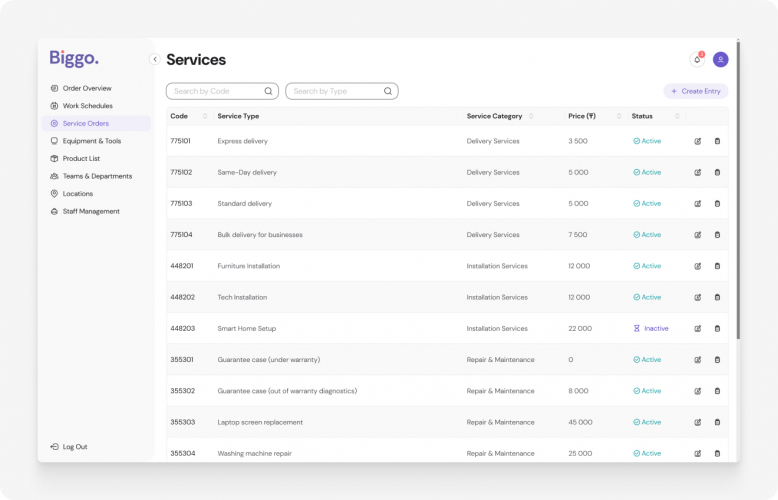This screenshot has height=500, width=778.
Task: Delete the Tech Installation entry
Action: click(717, 298)
